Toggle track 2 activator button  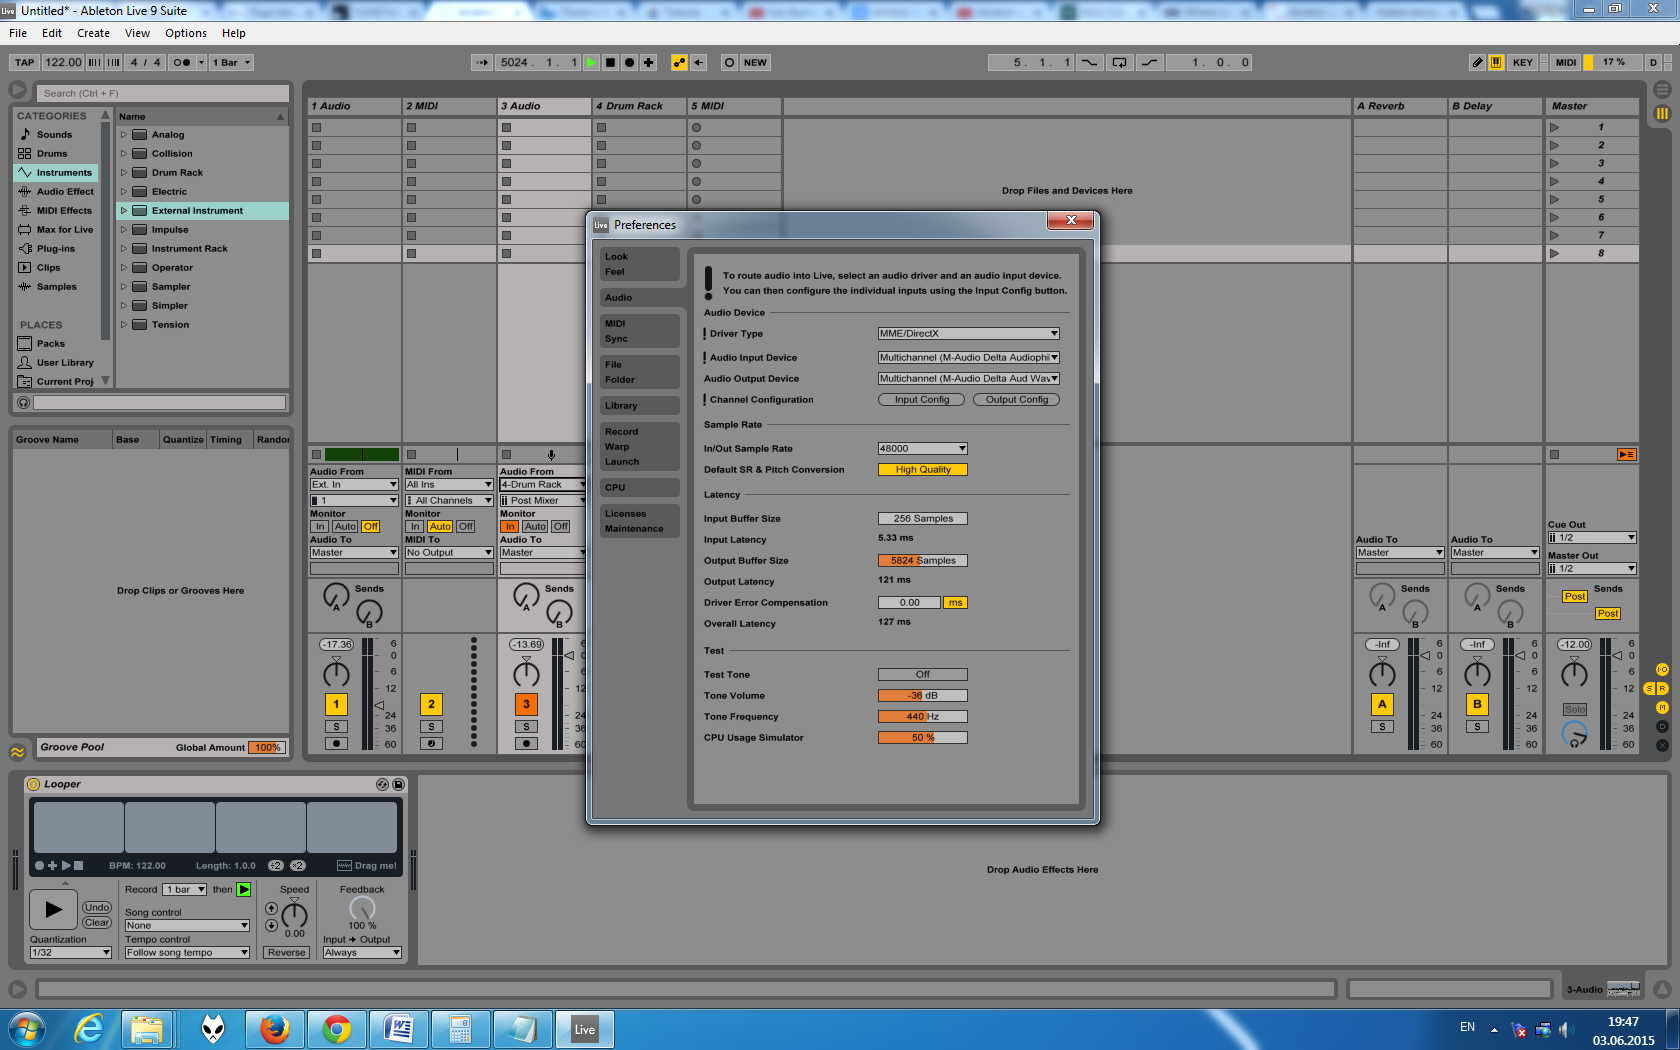[x=431, y=704]
